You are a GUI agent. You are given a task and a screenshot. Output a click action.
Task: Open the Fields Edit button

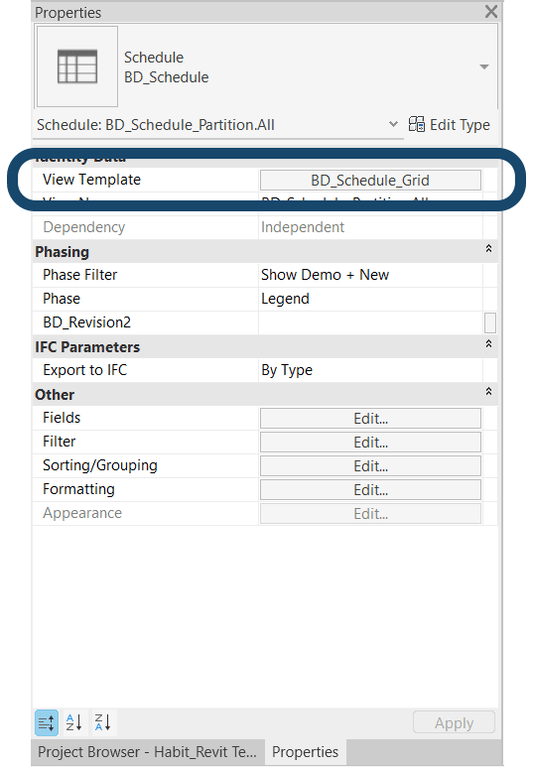click(370, 419)
